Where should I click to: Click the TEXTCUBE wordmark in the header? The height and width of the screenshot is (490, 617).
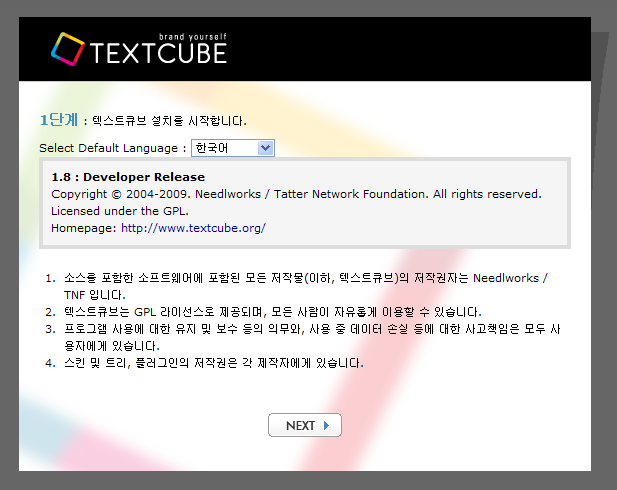(158, 53)
